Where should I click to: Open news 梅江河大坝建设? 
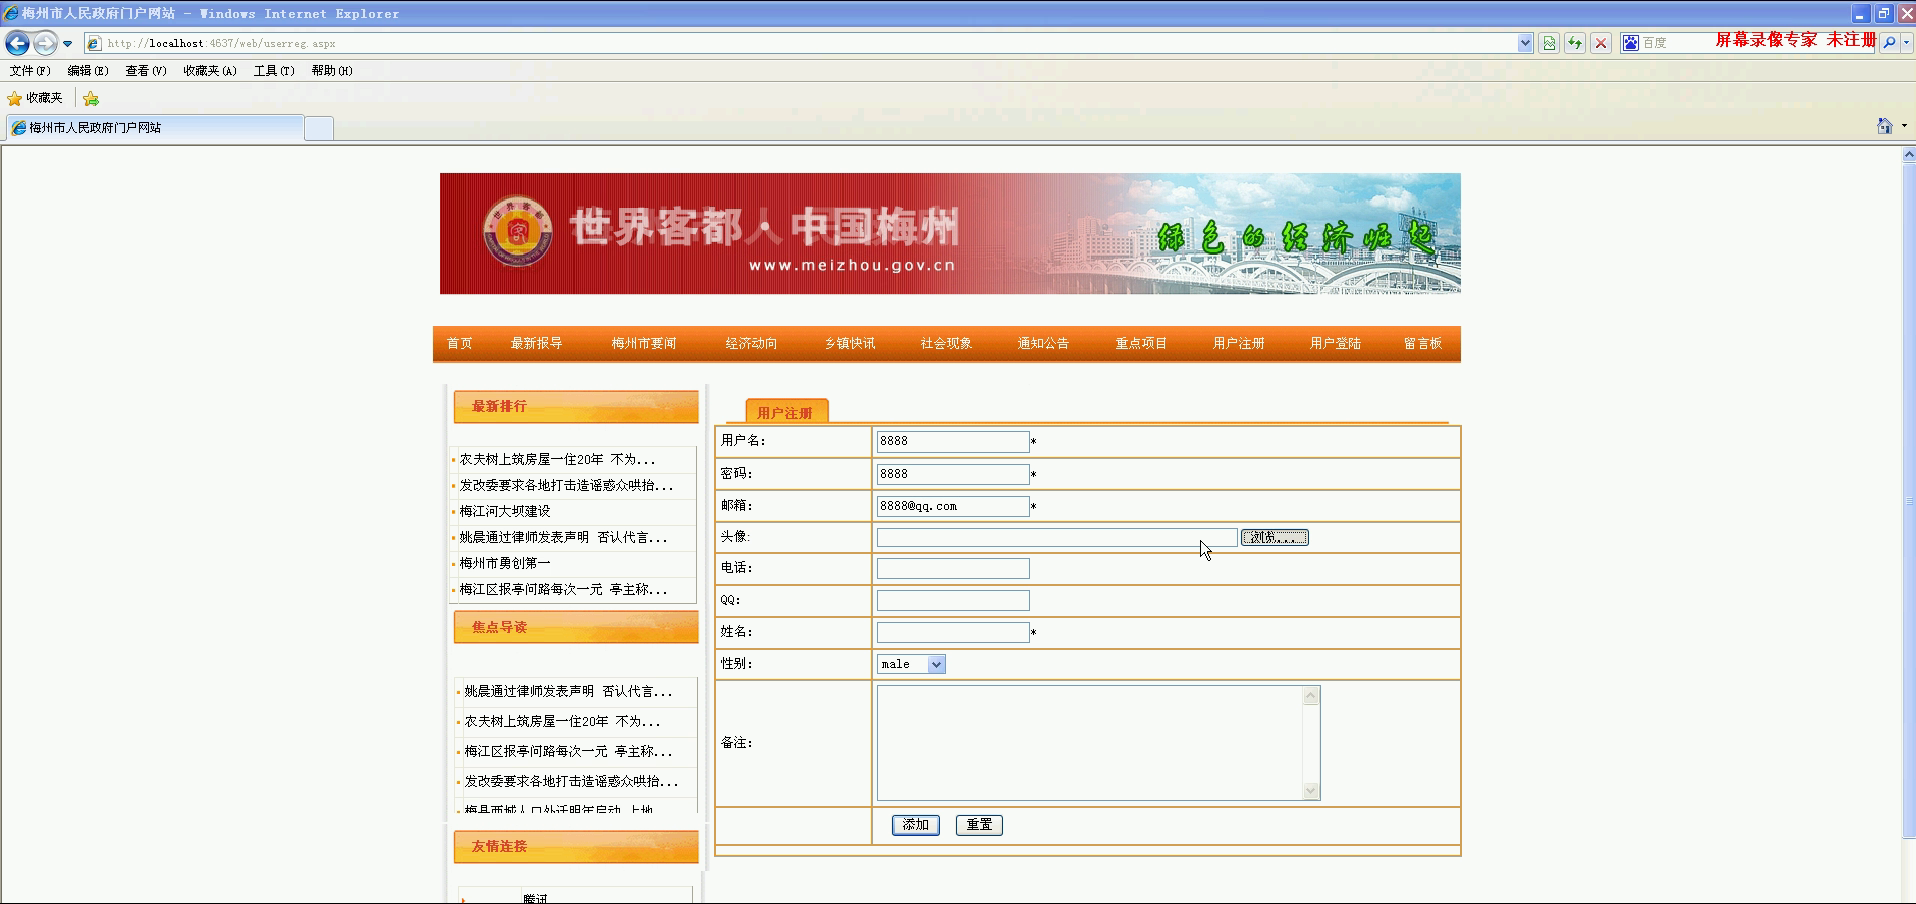tap(505, 512)
